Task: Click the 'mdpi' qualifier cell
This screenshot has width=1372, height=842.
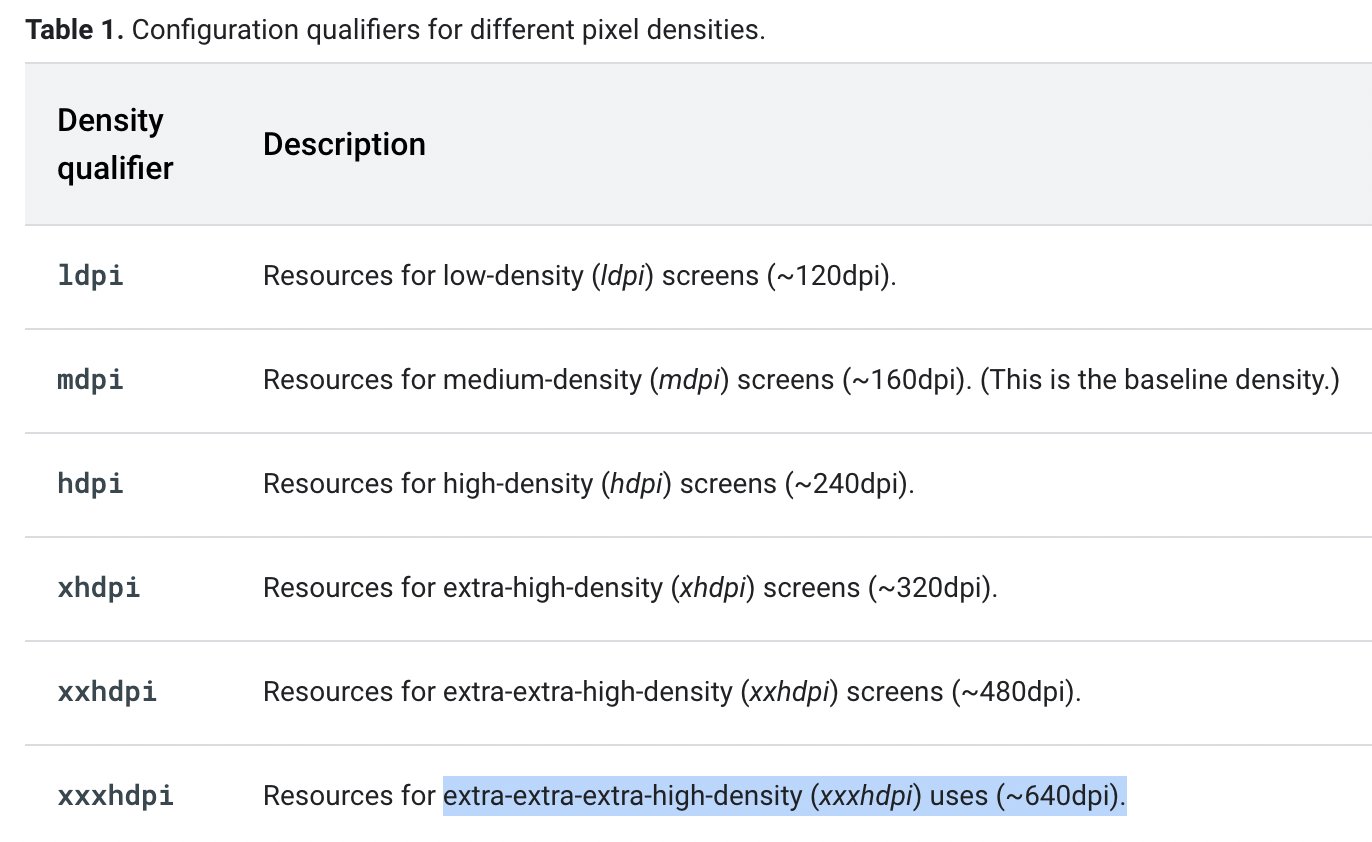Action: [90, 380]
